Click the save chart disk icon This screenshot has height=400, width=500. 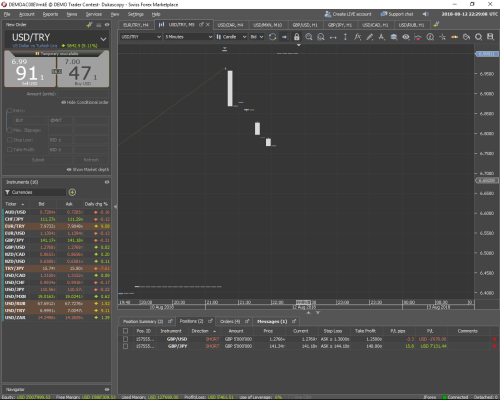pyautogui.click(x=490, y=37)
